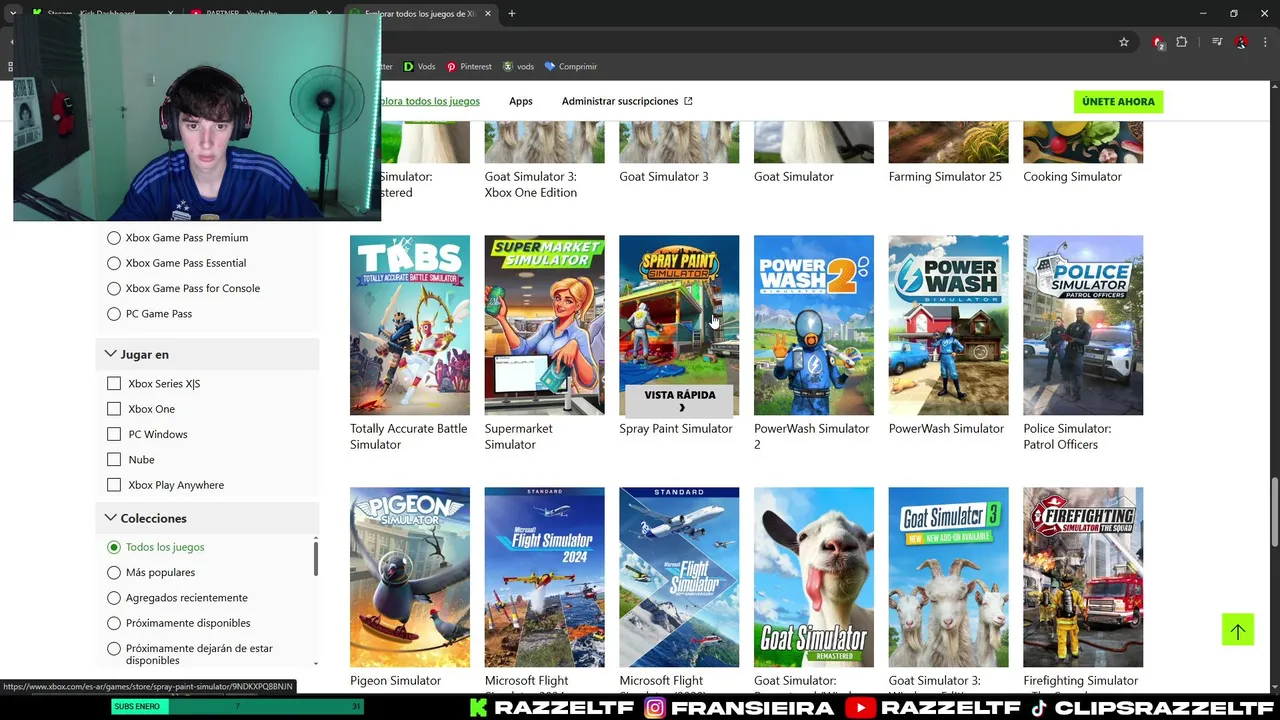The height and width of the screenshot is (720, 1280).
Task: Open Goat Simulator Remastered cover
Action: pyautogui.click(x=814, y=577)
